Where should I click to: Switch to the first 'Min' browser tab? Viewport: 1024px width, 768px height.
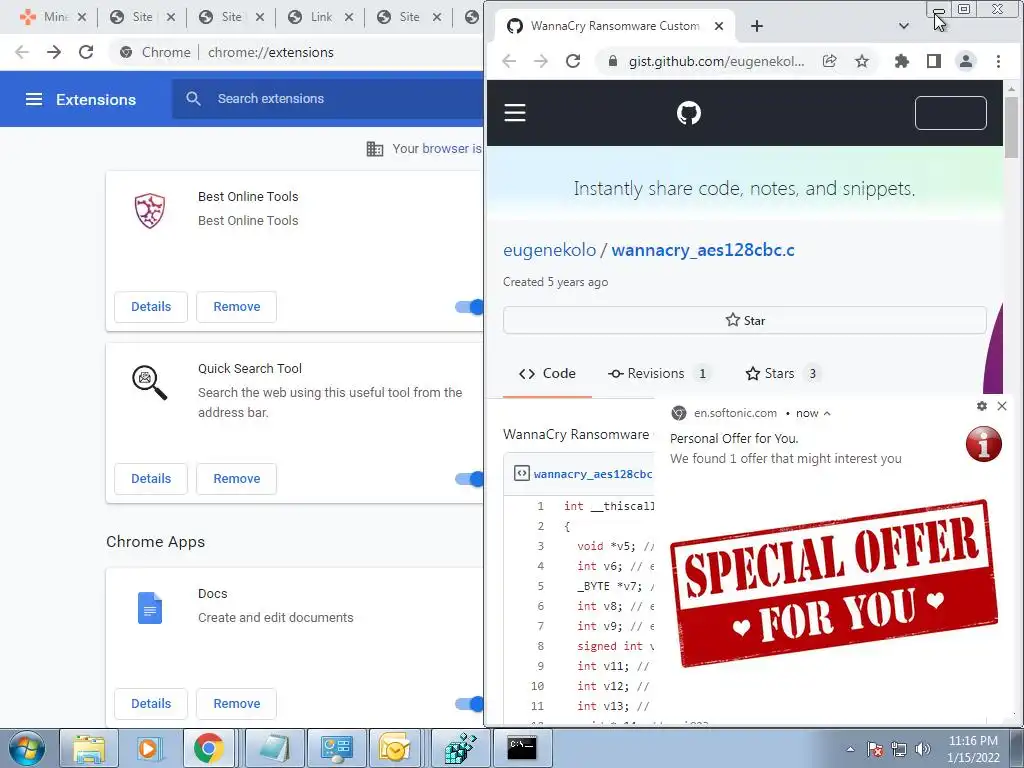(52, 17)
